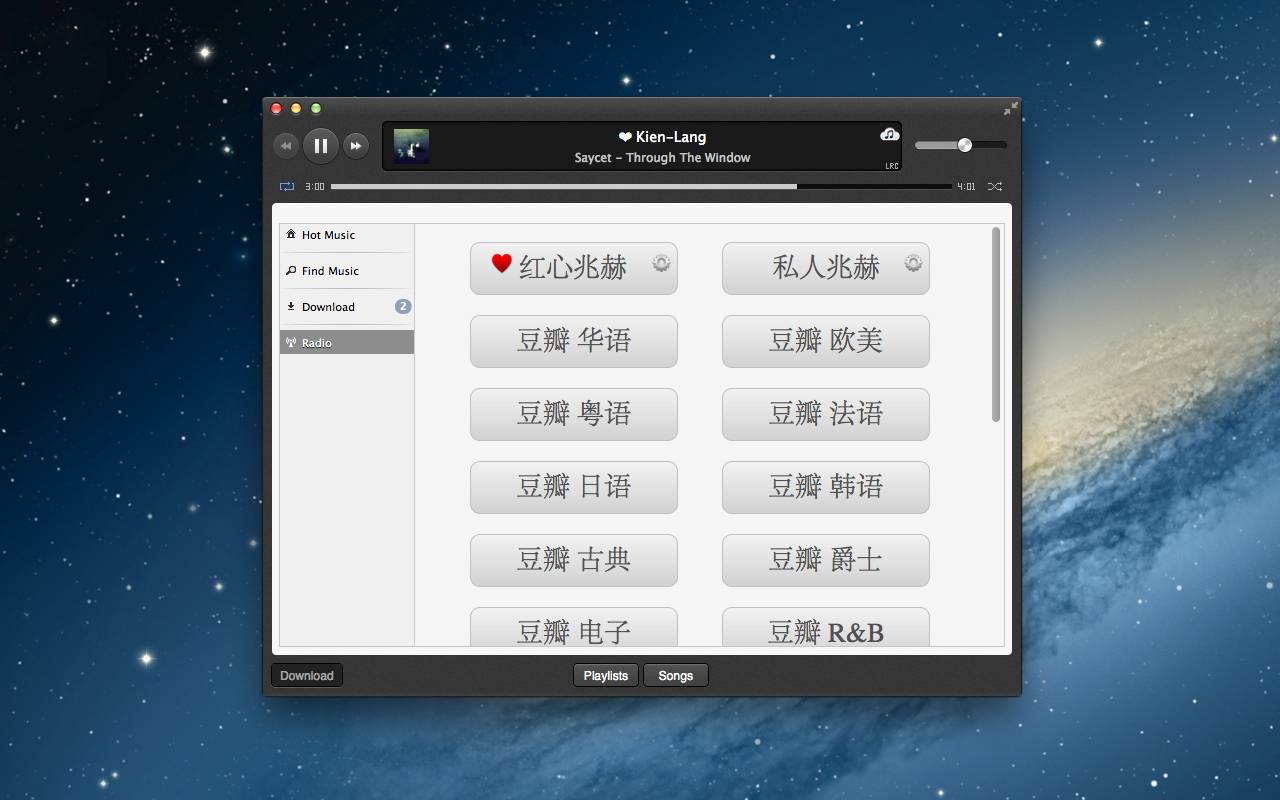Click the Download count badge showing 2
1280x800 pixels.
pyautogui.click(x=403, y=307)
